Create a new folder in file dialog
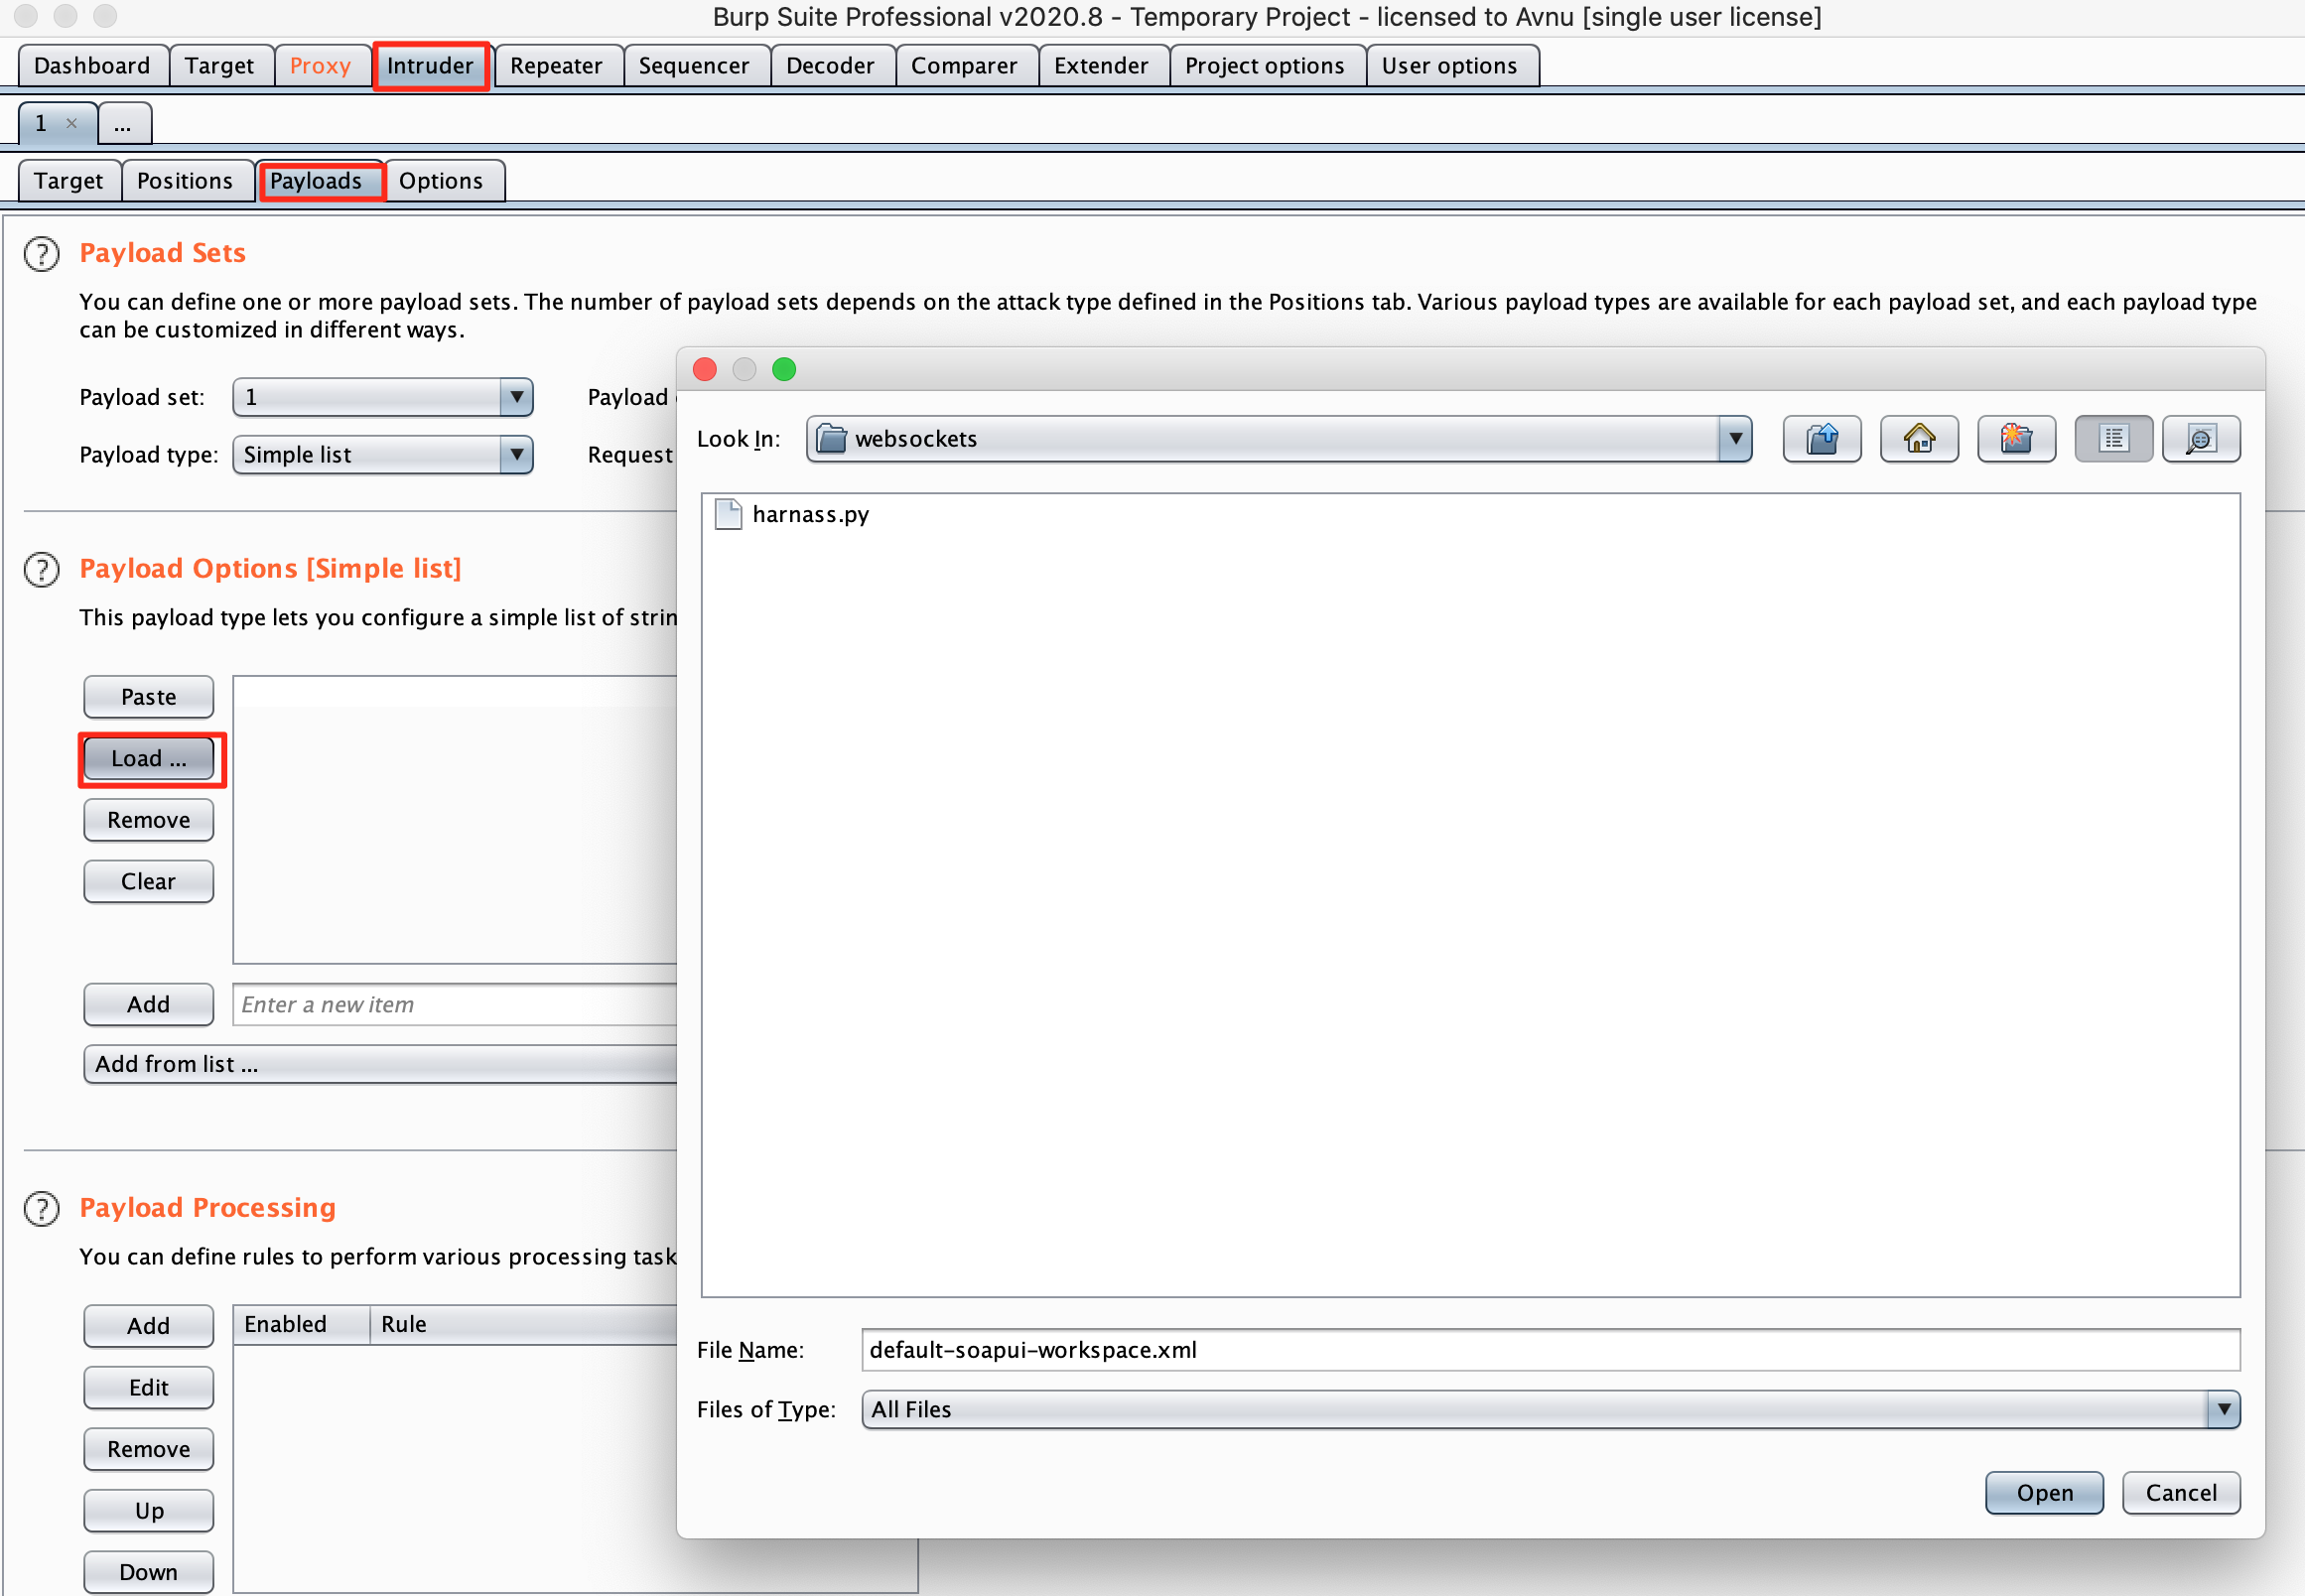This screenshot has width=2305, height=1596. point(2016,439)
